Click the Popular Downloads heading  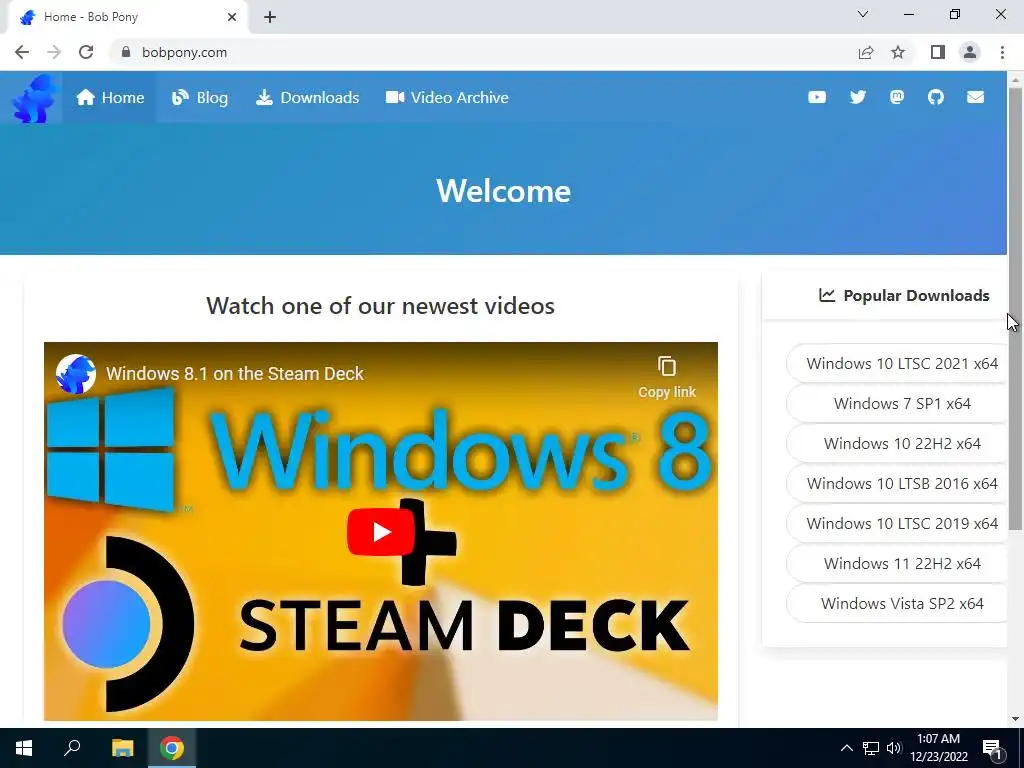click(x=904, y=296)
